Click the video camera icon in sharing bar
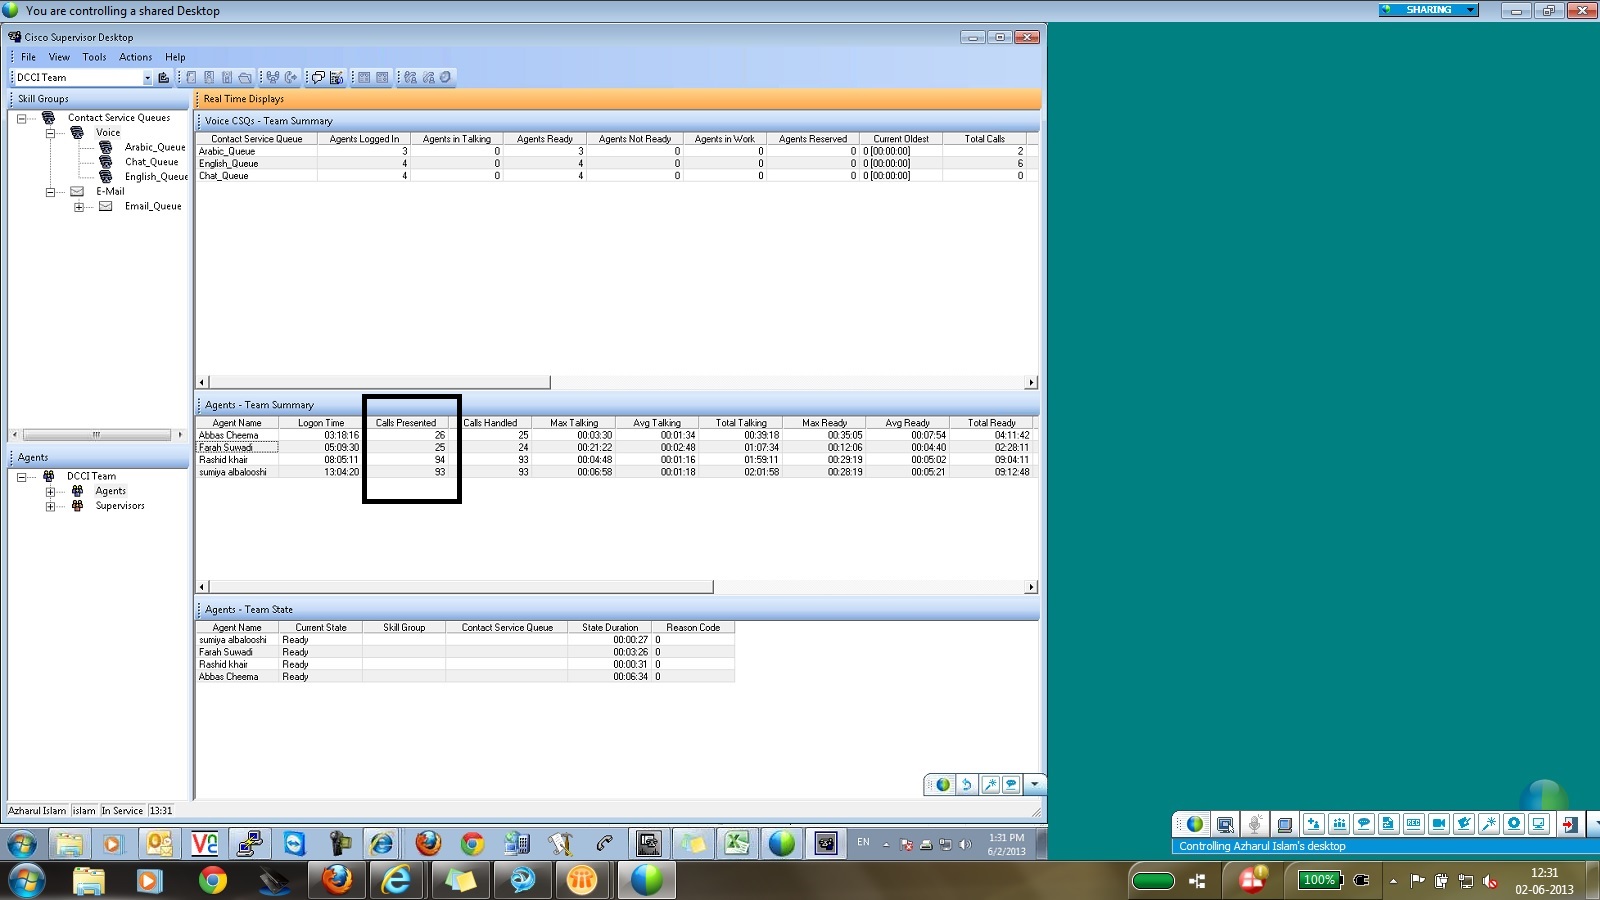The image size is (1600, 900). click(1439, 824)
